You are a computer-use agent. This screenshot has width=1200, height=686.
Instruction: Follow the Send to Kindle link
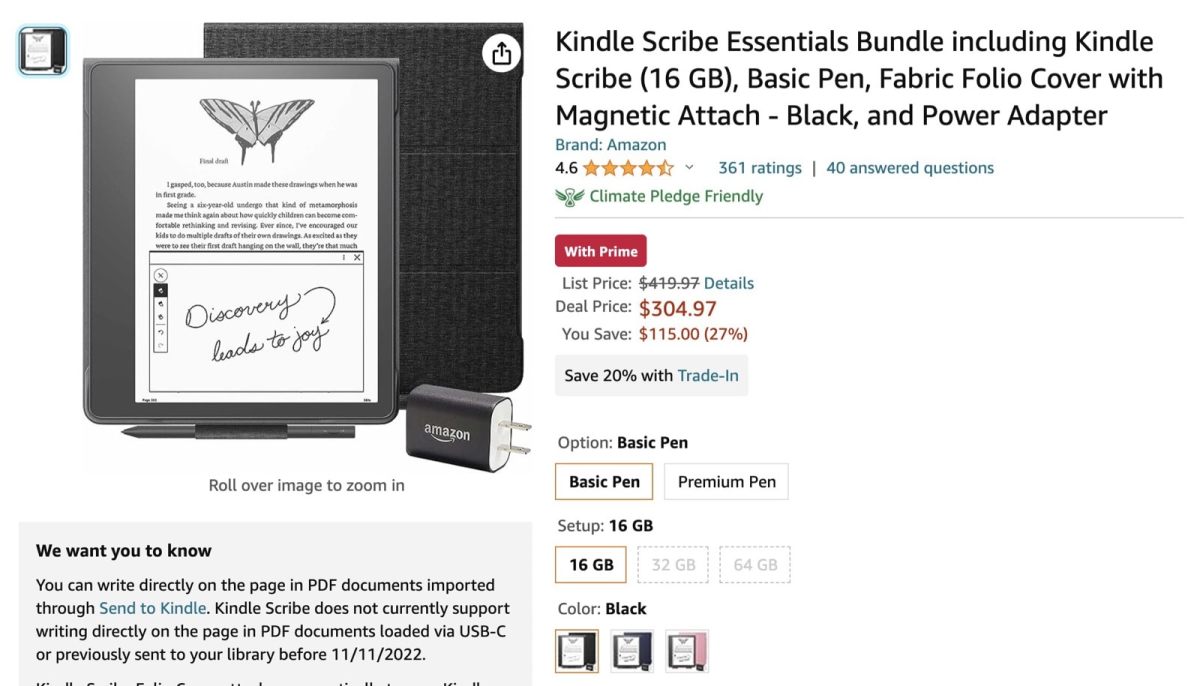coord(152,608)
